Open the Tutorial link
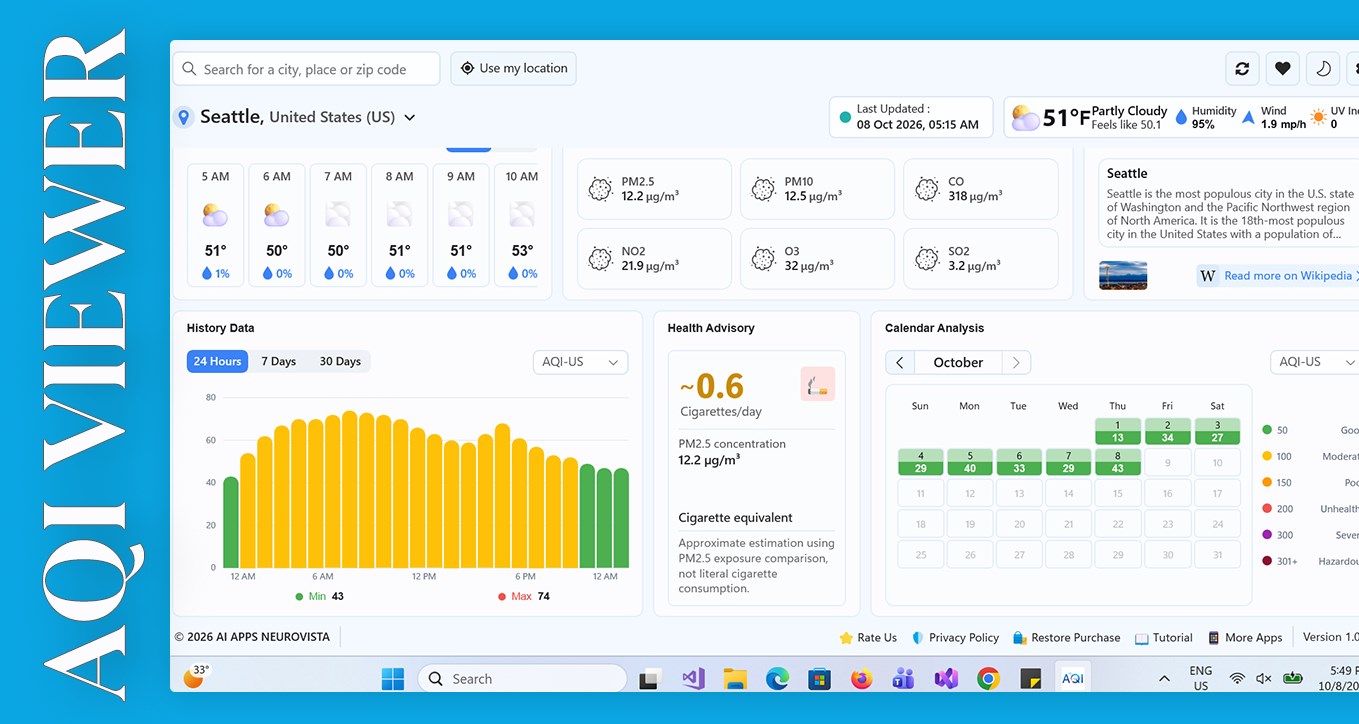This screenshot has width=1359, height=724. (x=1164, y=638)
